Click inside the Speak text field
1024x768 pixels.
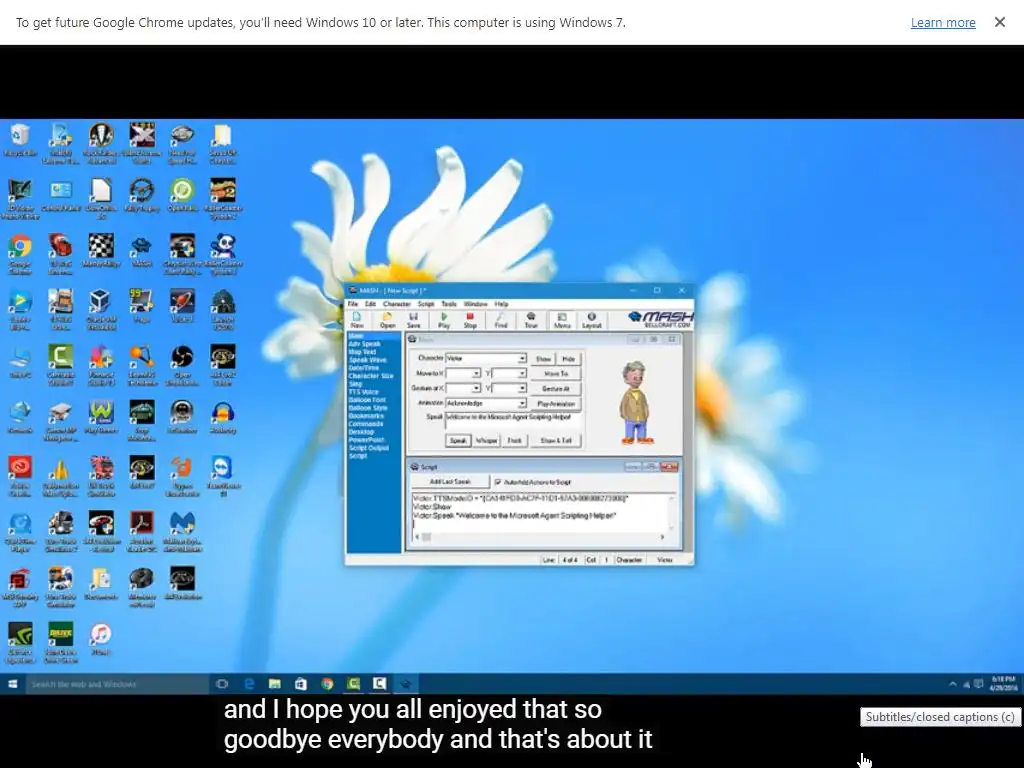[x=512, y=420]
